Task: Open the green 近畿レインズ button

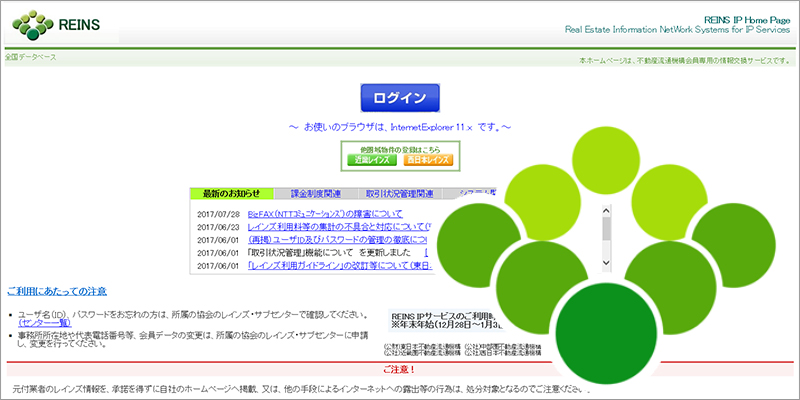Action: pyautogui.click(x=372, y=160)
